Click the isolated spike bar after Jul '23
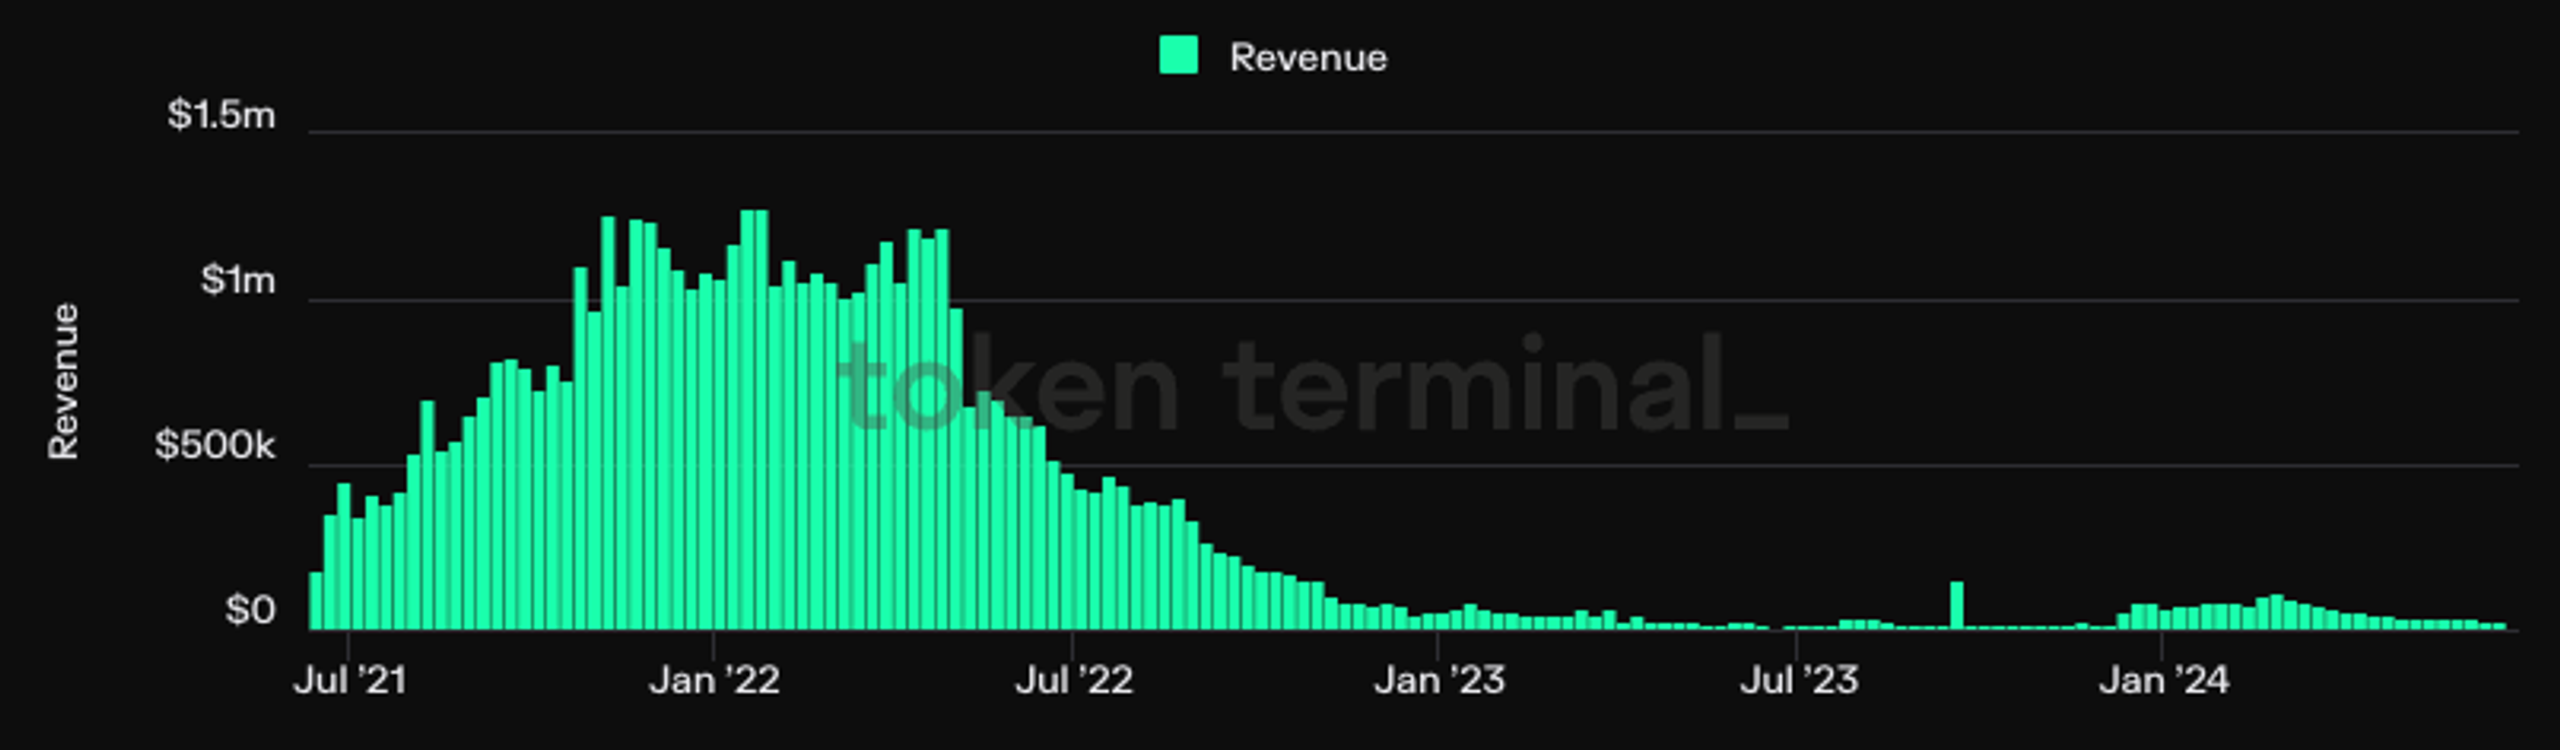The image size is (2560, 750). (x=1957, y=605)
